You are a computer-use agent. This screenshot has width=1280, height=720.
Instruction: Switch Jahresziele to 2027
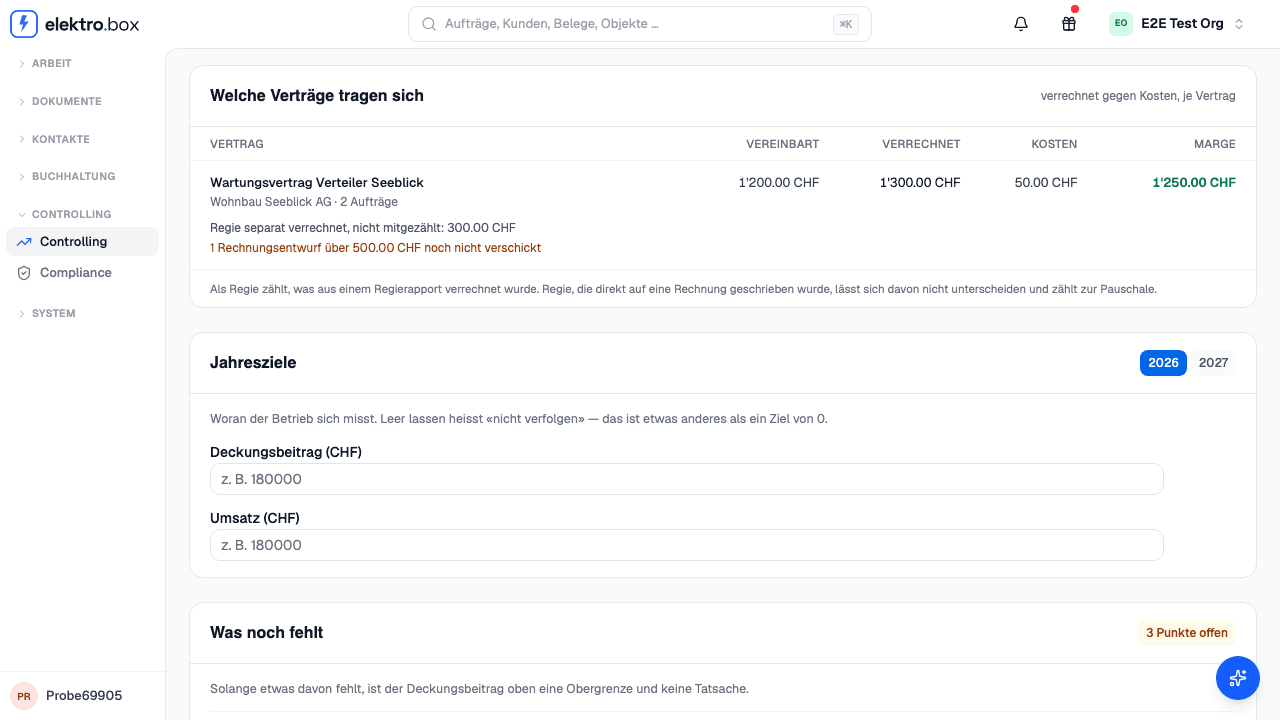coord(1213,363)
